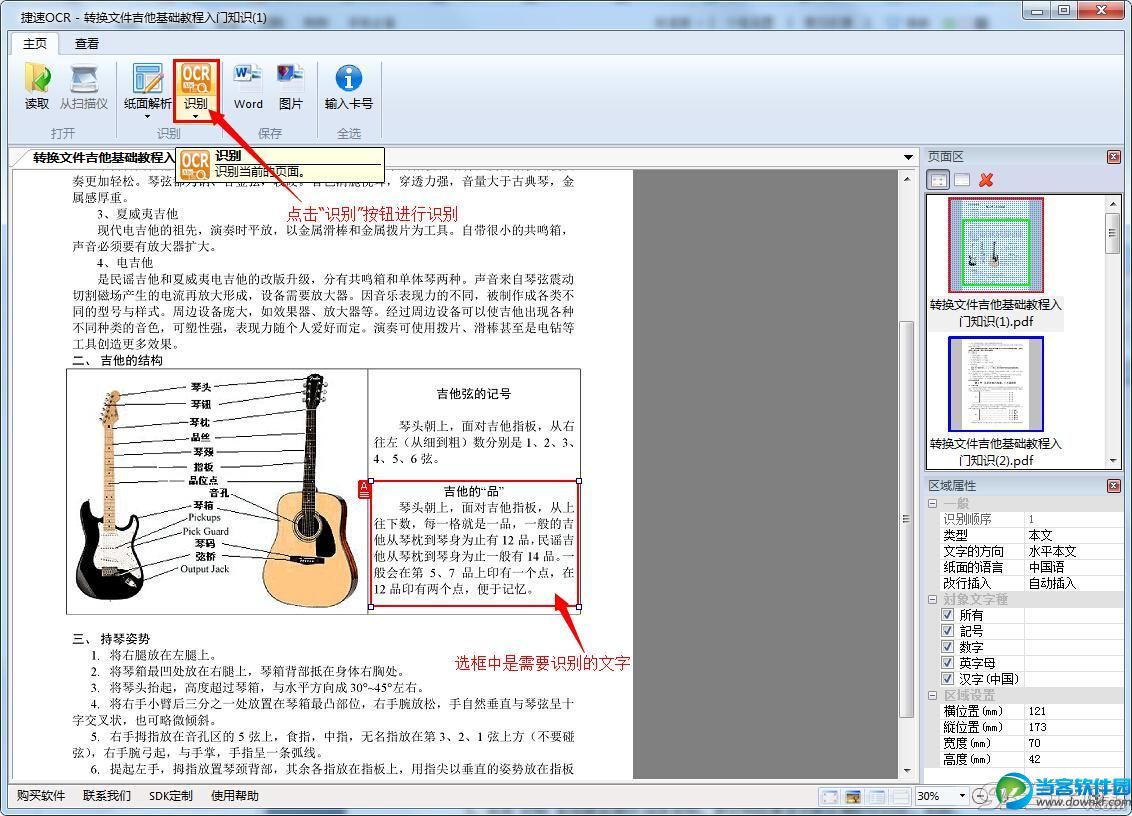Export to Word via the Word icon

pyautogui.click(x=248, y=86)
